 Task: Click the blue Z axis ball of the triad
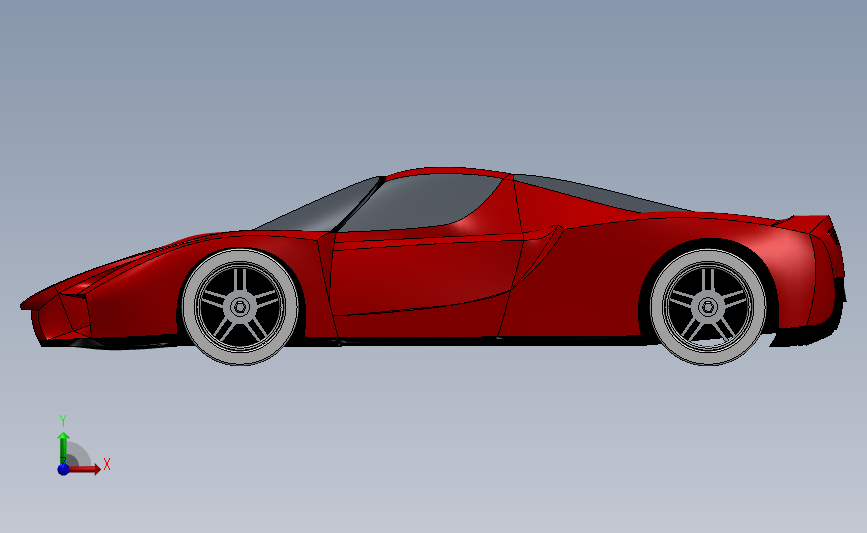click(x=63, y=469)
